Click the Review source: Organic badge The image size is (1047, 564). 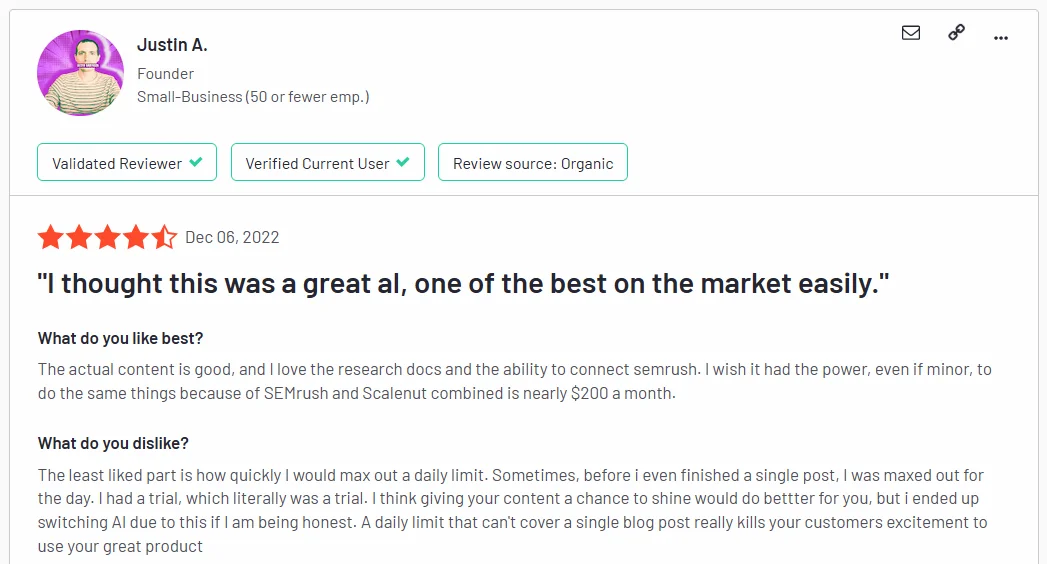(533, 163)
